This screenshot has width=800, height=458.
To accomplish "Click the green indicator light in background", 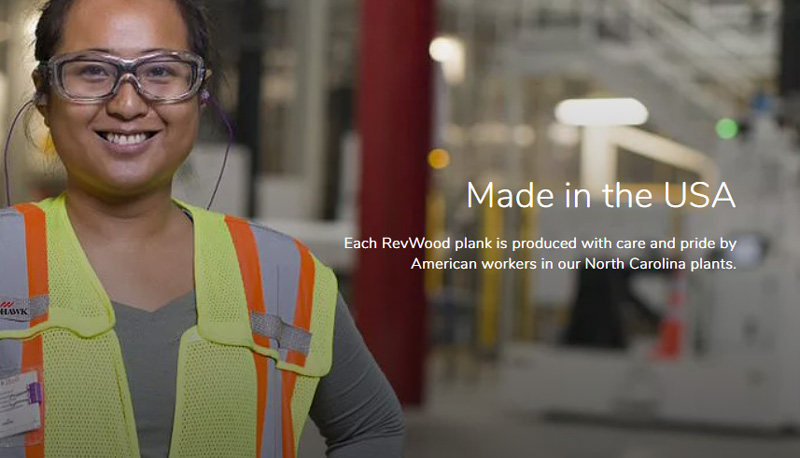I will (x=727, y=129).
